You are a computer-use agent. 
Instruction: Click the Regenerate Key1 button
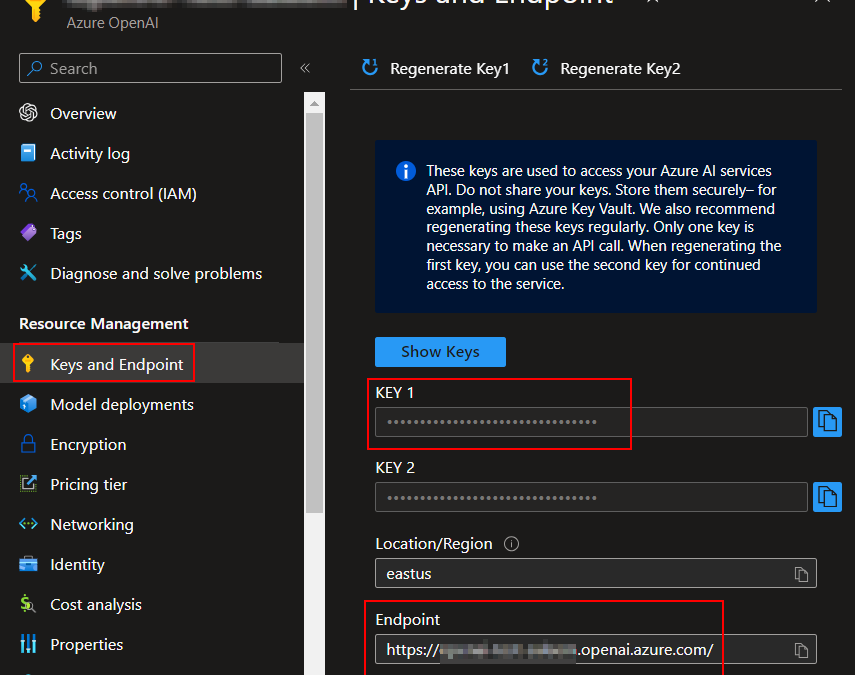(436, 68)
